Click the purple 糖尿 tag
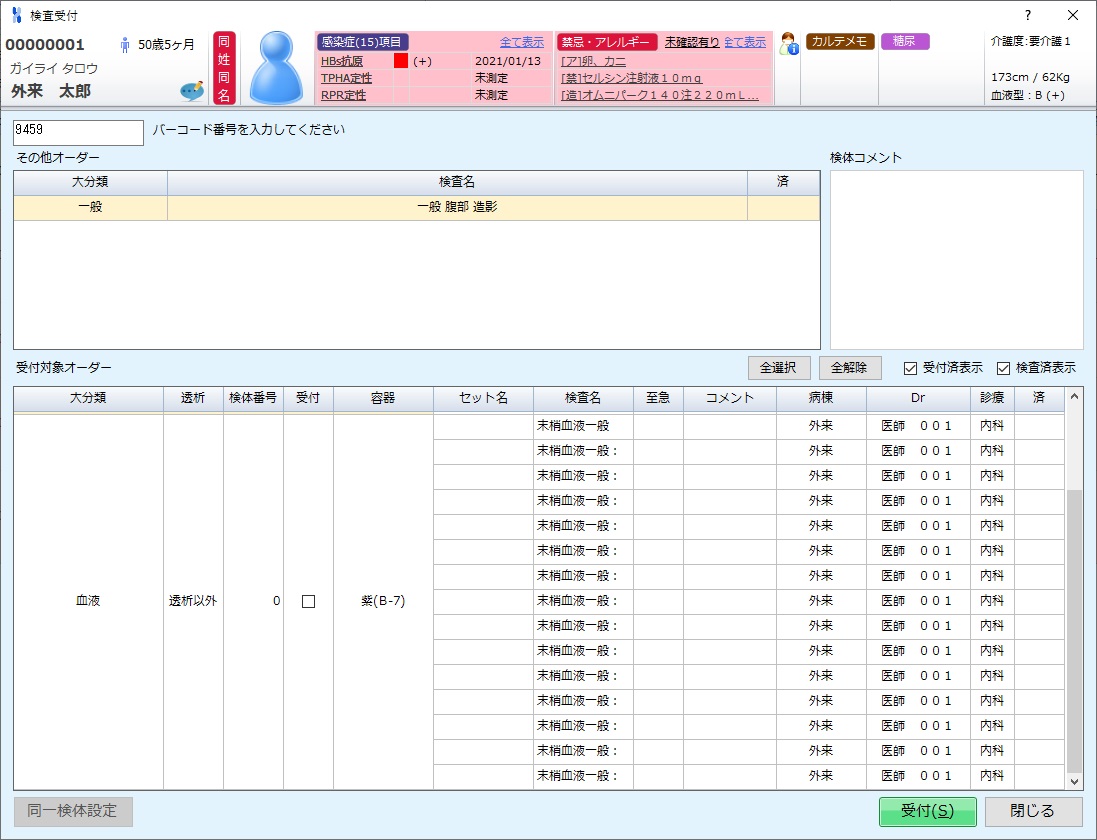 point(904,42)
